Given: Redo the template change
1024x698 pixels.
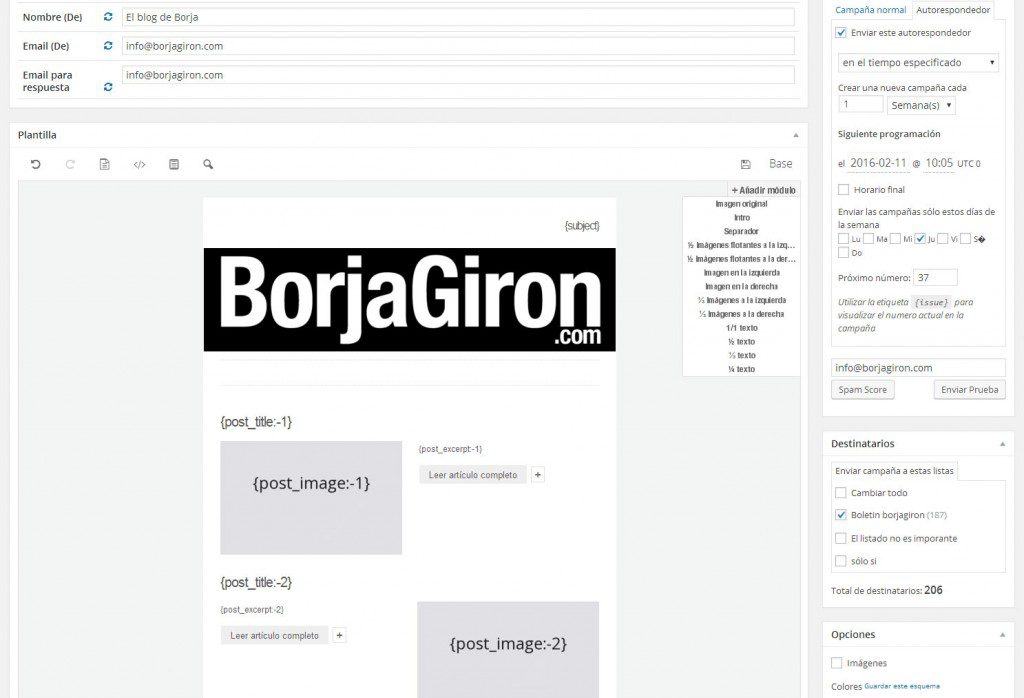Looking at the screenshot, I should (70, 165).
